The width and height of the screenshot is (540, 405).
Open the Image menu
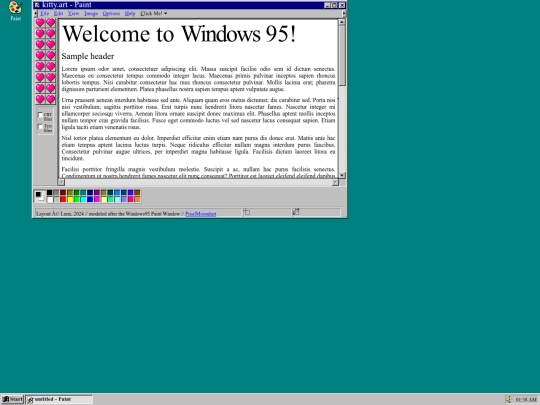91,13
